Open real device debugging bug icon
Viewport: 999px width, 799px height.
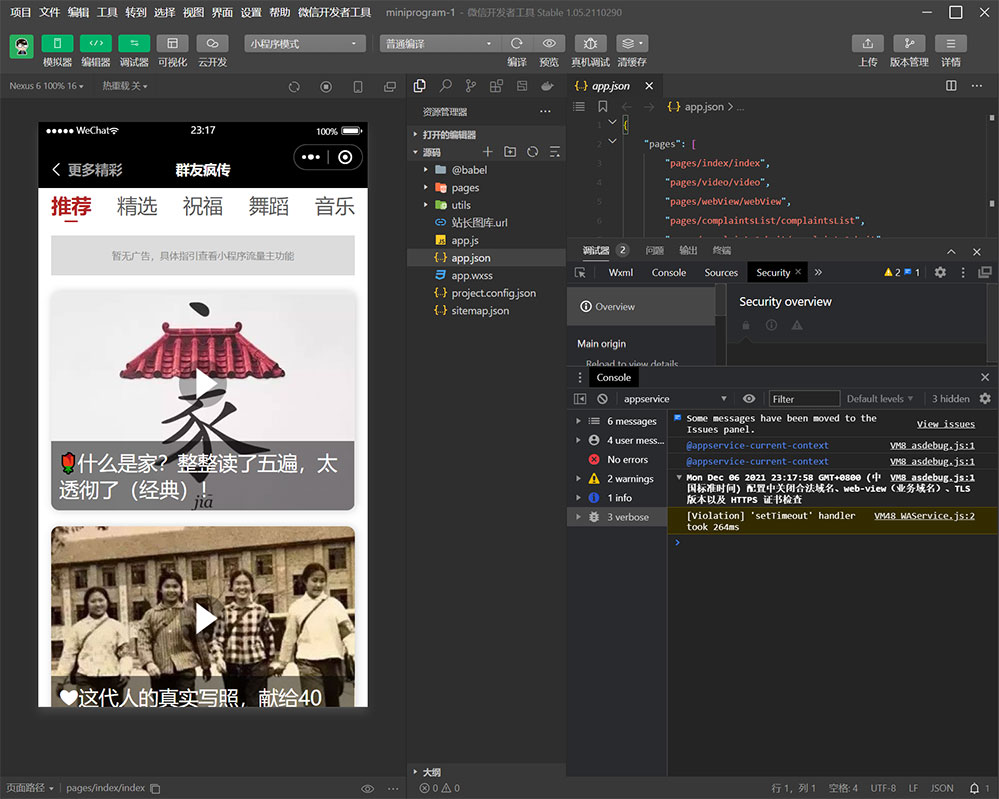click(x=590, y=44)
